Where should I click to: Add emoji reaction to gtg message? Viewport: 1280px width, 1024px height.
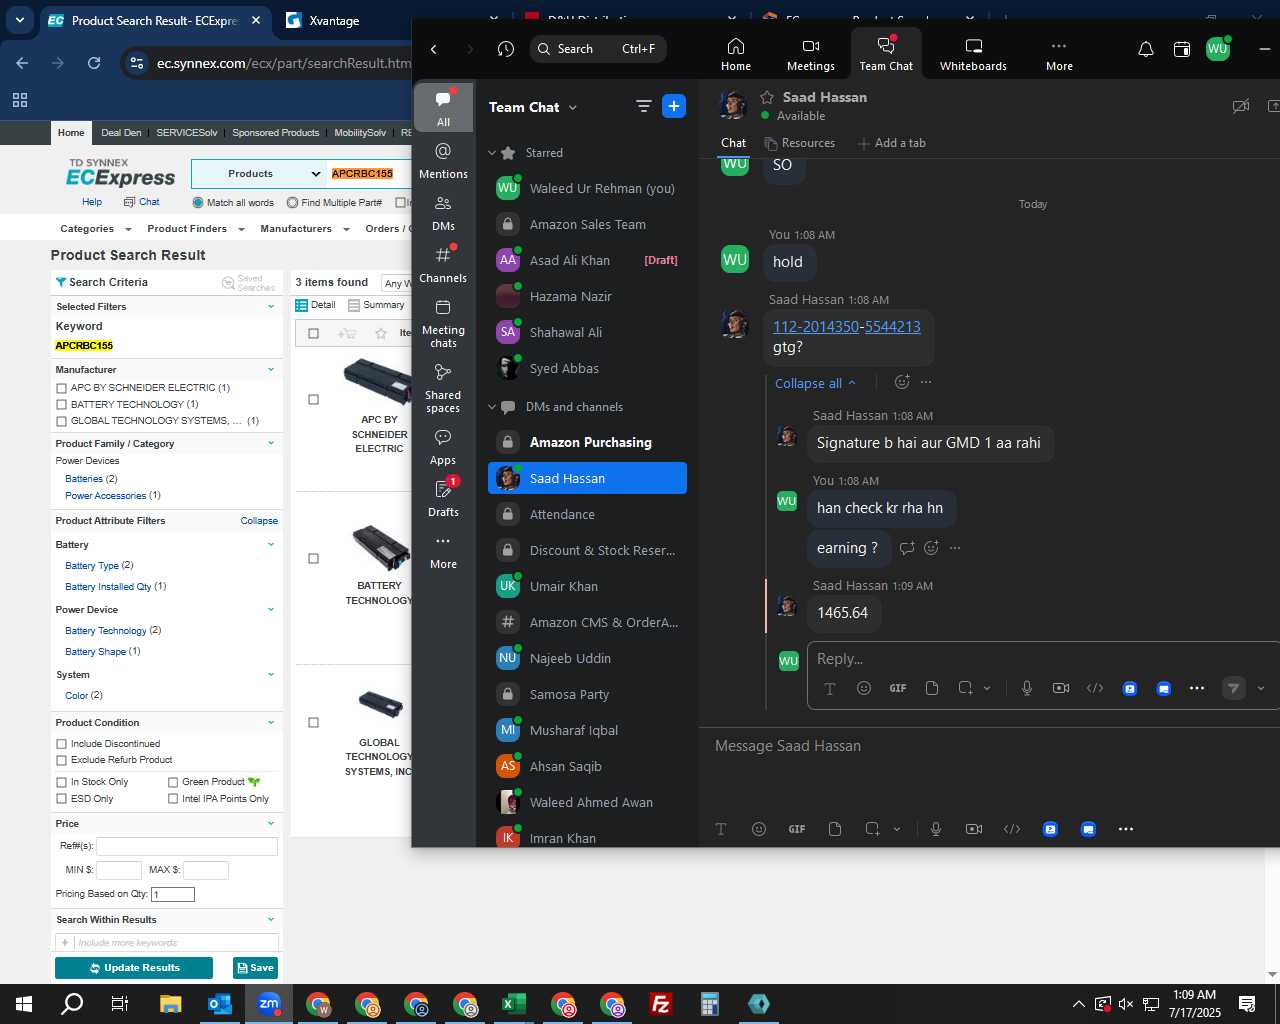tap(902, 382)
